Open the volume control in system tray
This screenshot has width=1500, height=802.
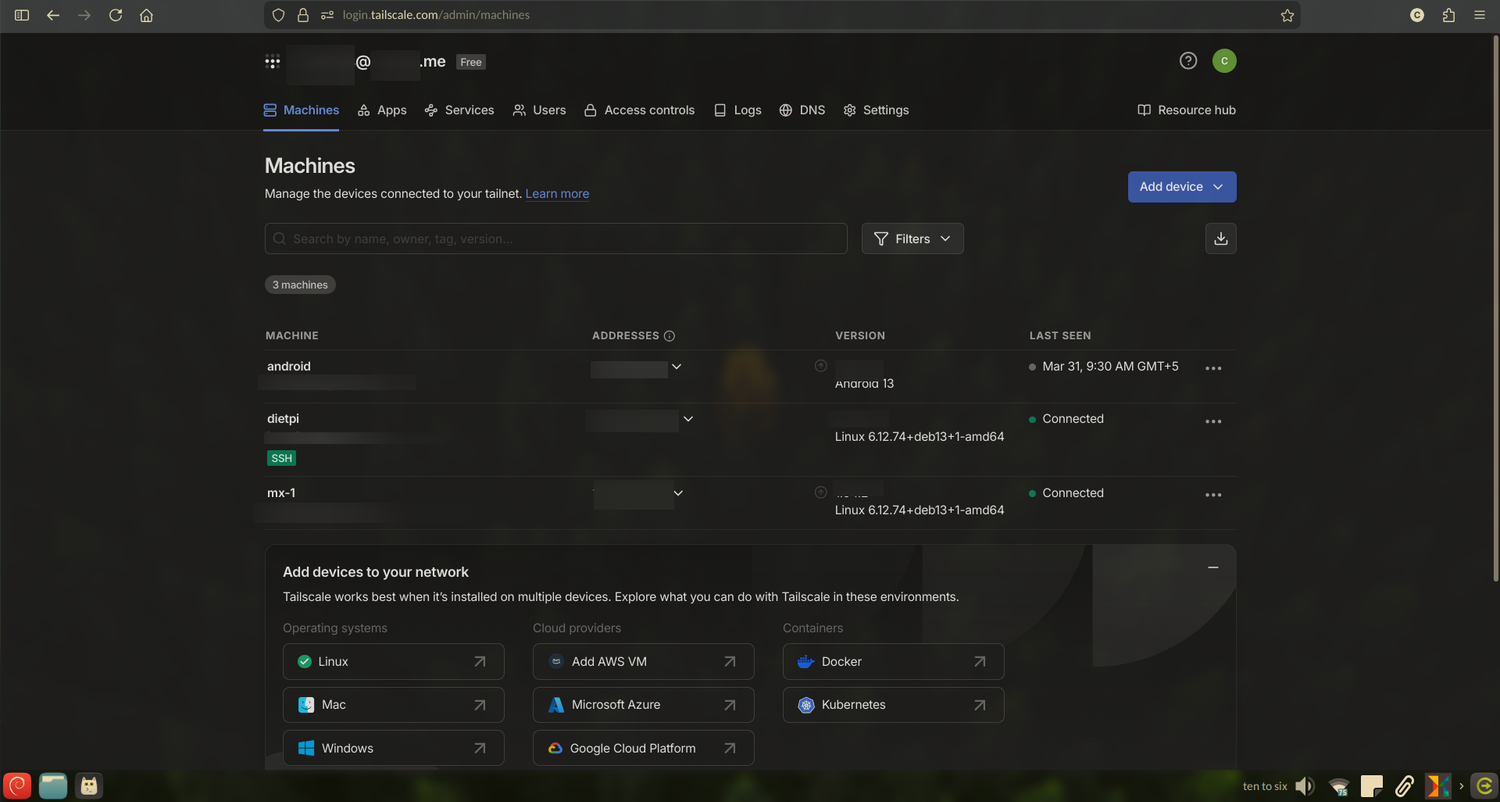[x=1305, y=786]
